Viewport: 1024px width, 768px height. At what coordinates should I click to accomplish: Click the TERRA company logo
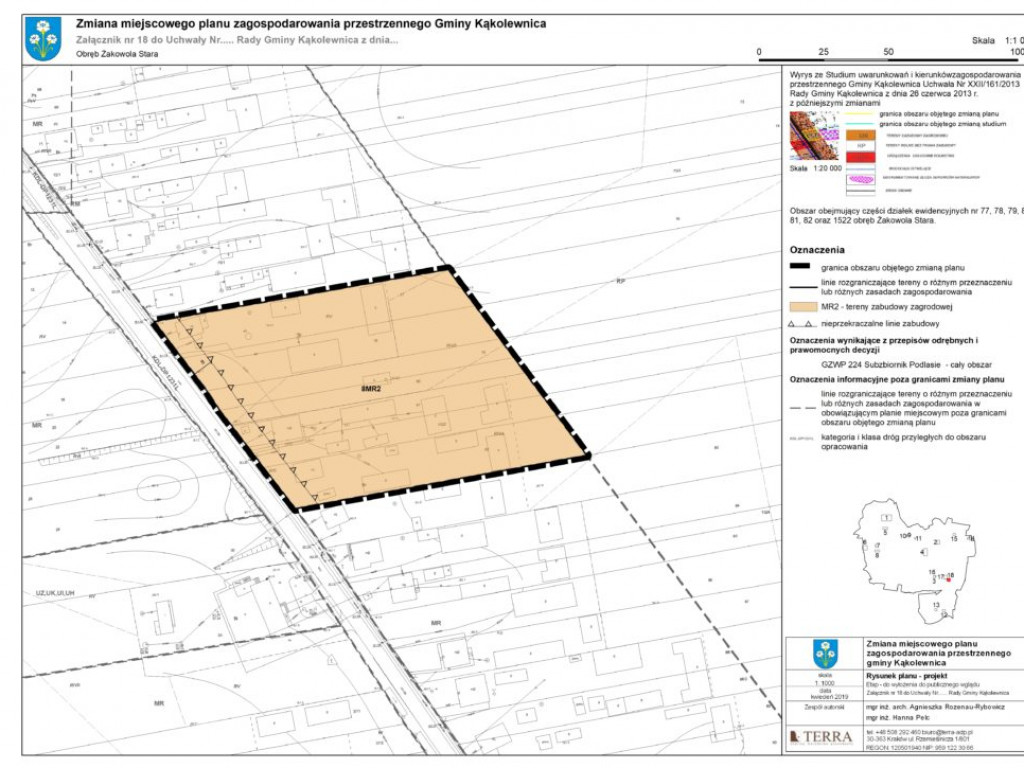point(821,737)
